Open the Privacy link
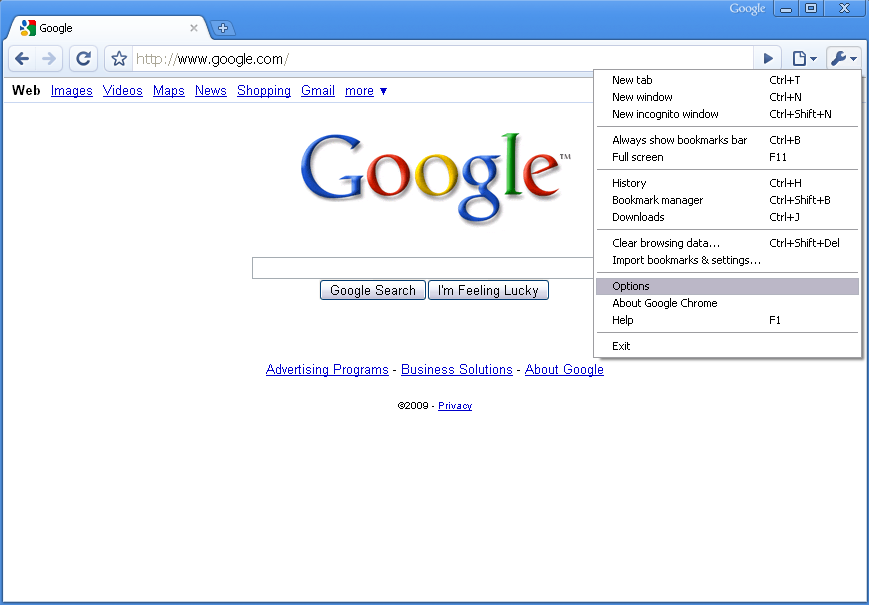This screenshot has height=605, width=869. click(455, 406)
